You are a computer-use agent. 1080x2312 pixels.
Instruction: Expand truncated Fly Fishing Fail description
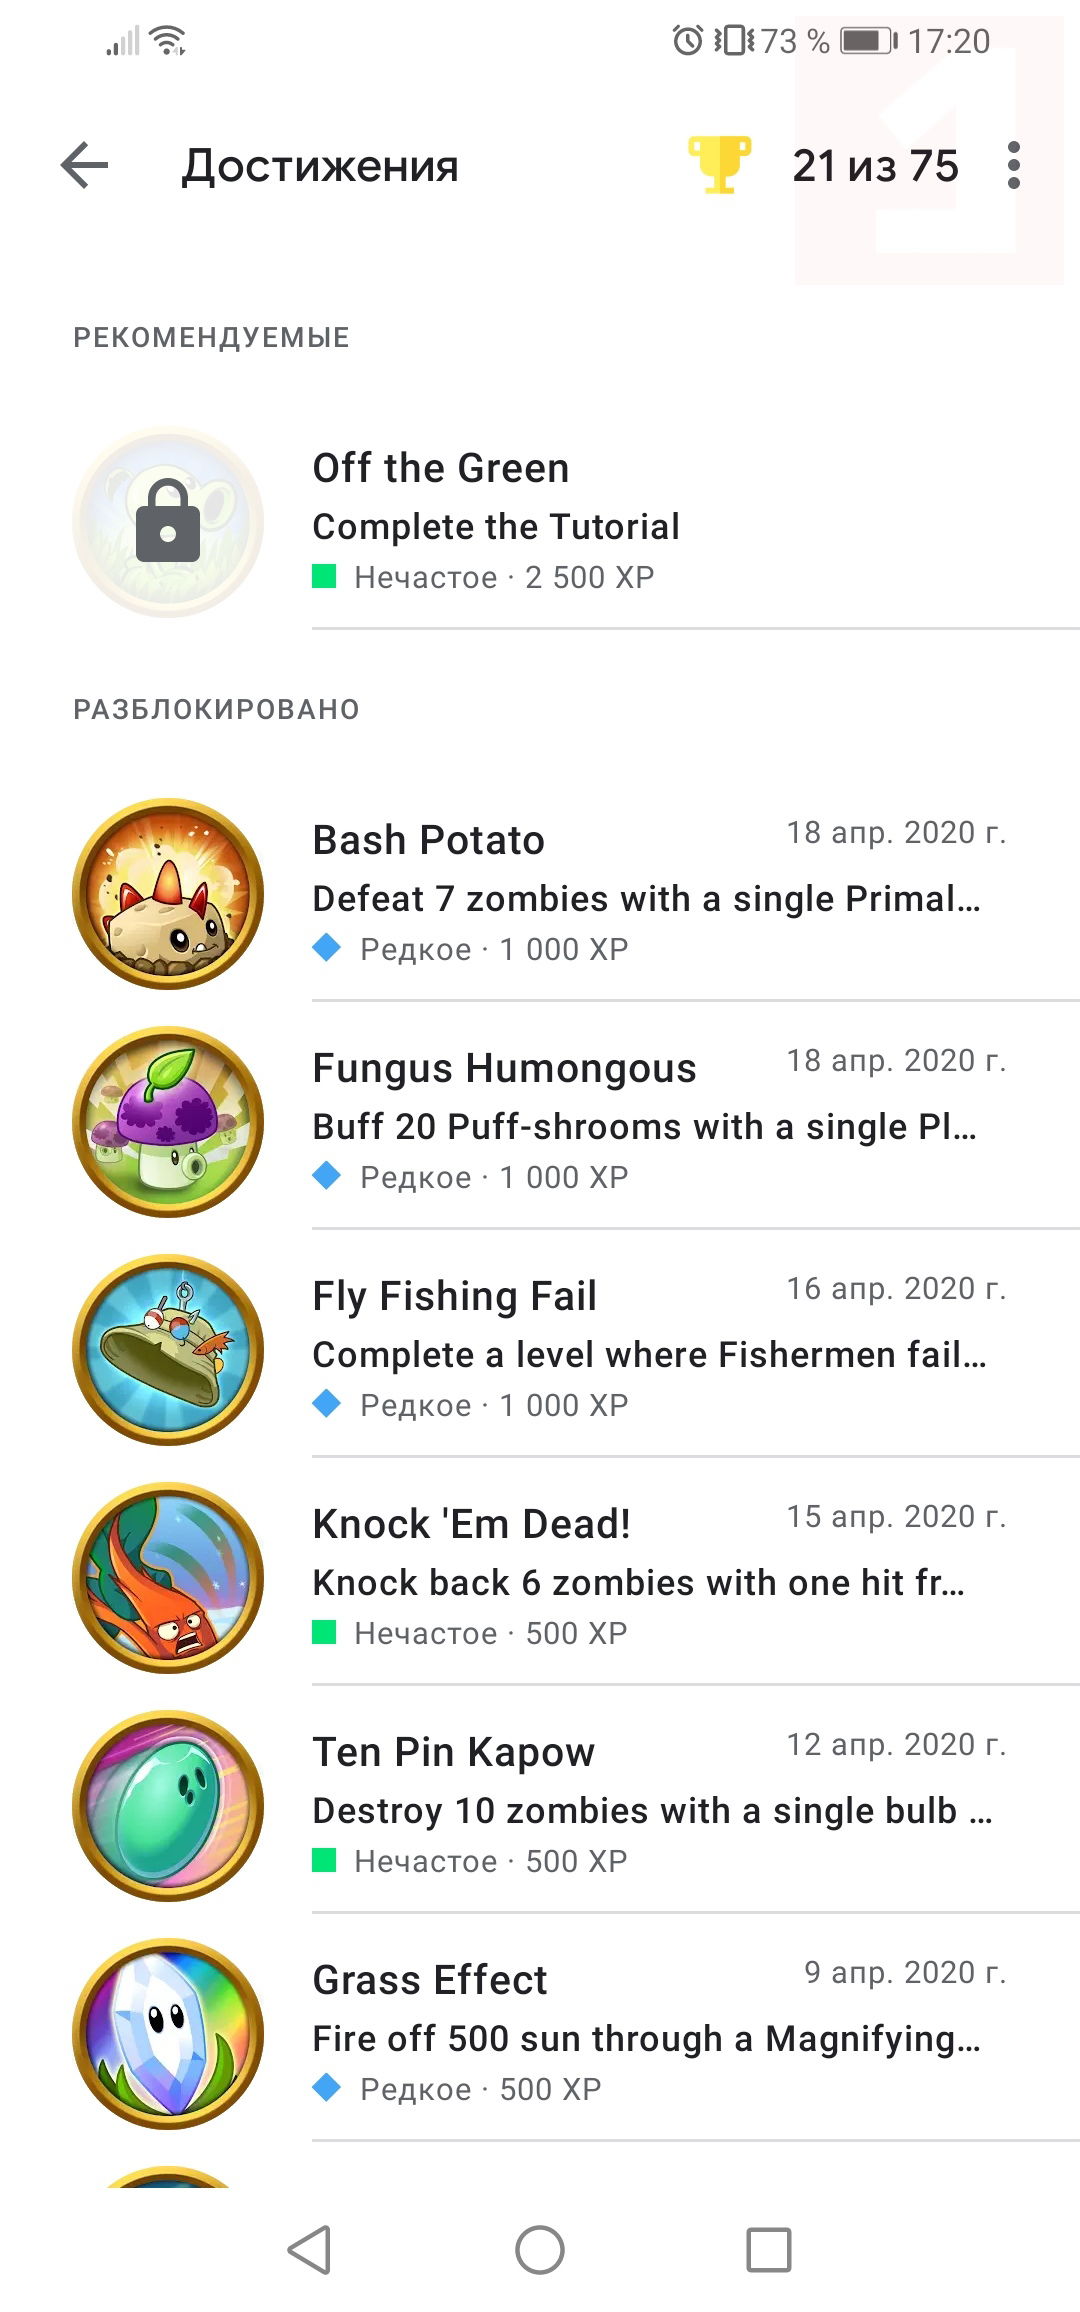coord(650,1355)
